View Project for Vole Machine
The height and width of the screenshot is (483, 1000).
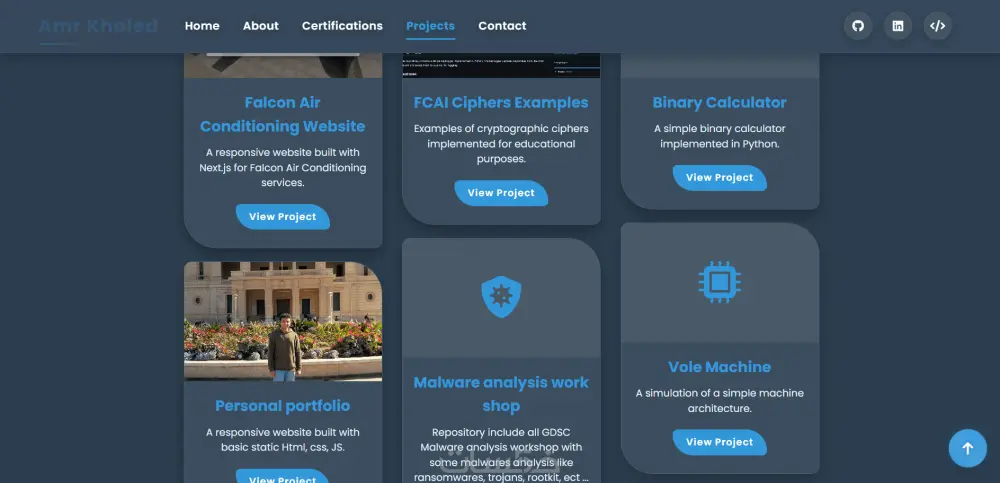(x=719, y=442)
